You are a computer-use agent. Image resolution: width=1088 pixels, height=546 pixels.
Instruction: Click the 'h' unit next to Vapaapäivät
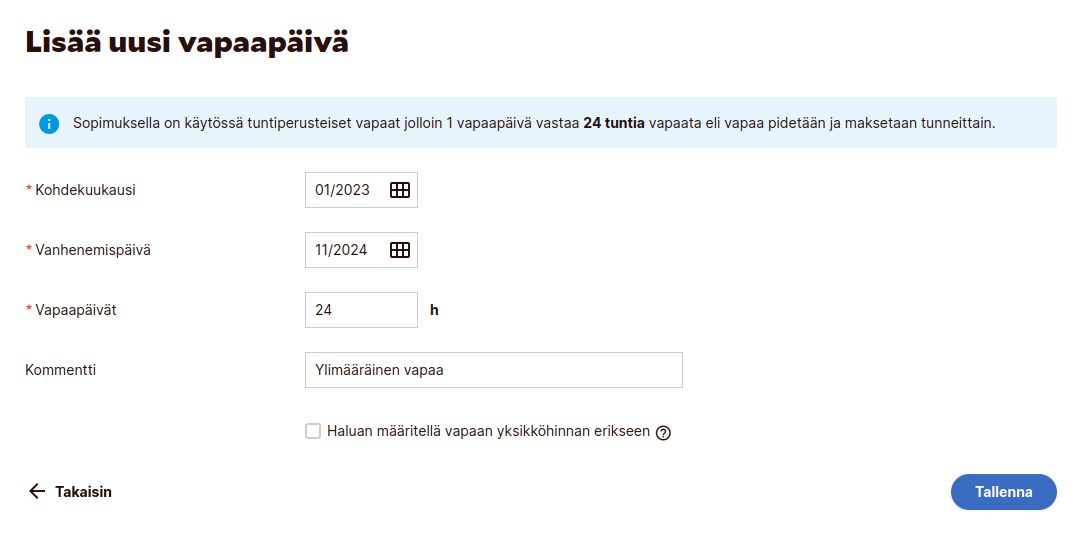coord(434,310)
